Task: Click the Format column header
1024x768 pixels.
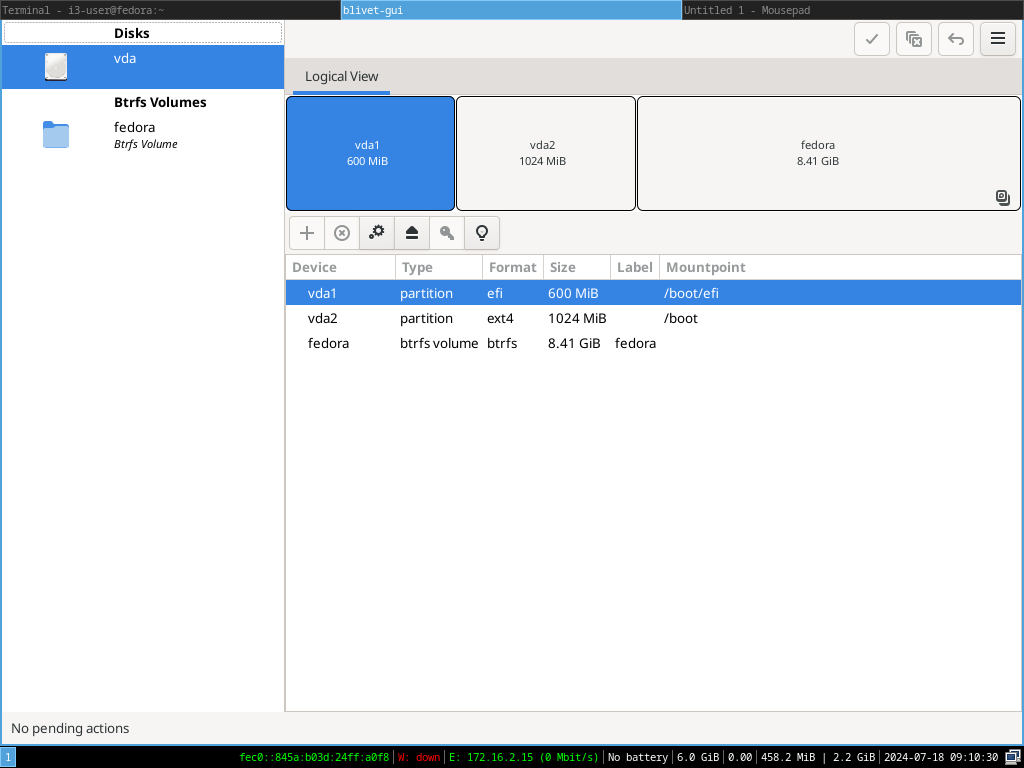Action: click(513, 267)
